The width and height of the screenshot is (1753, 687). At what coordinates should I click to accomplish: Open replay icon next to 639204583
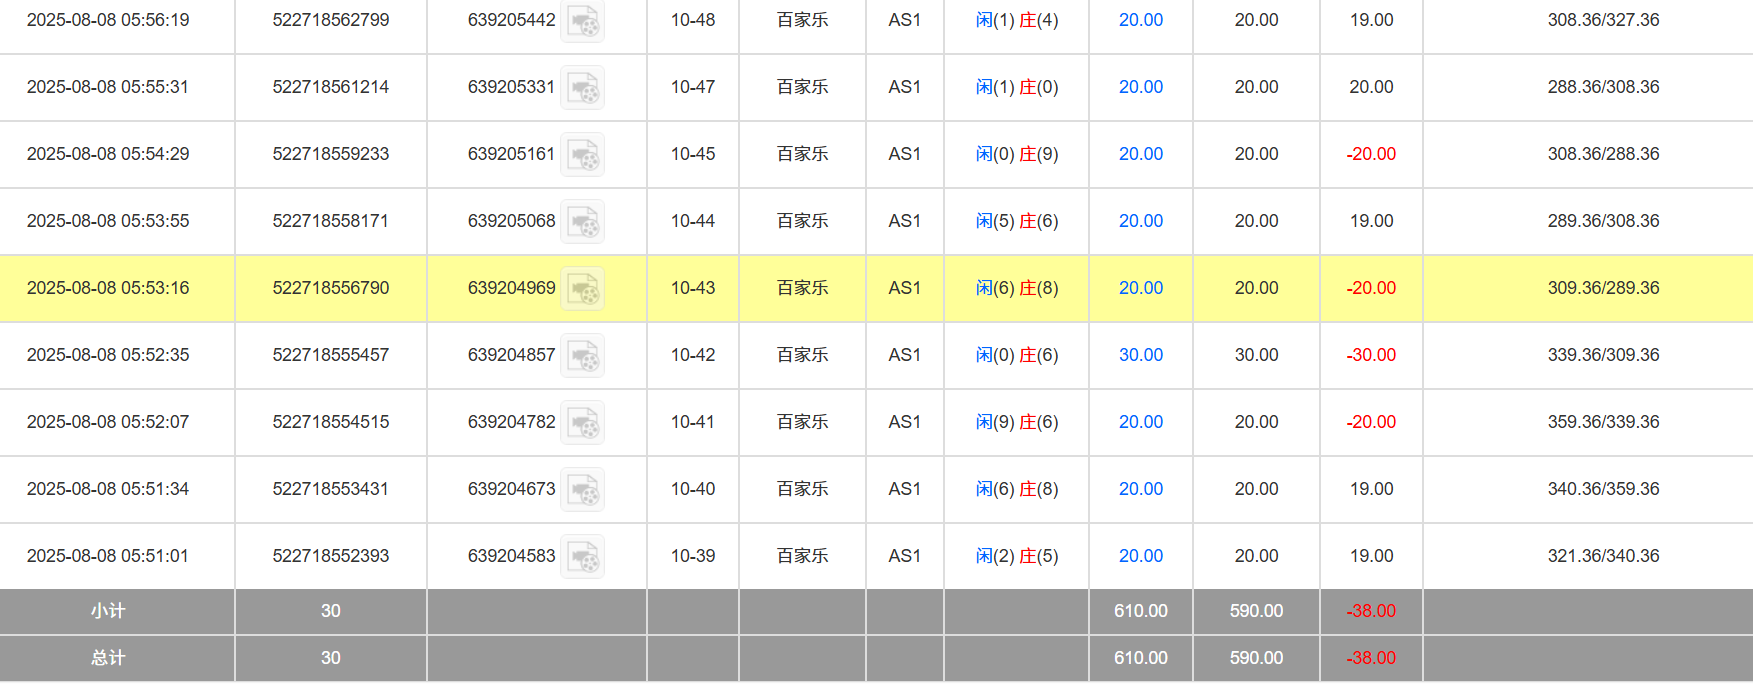pos(582,557)
